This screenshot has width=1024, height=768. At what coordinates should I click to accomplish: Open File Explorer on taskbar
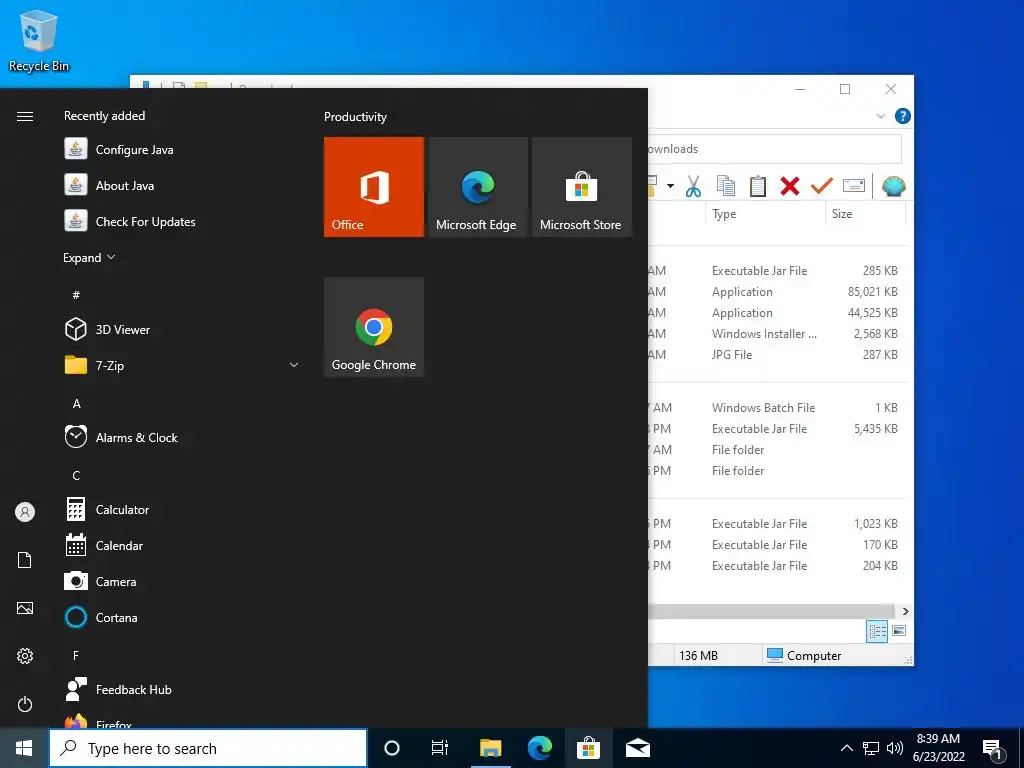(x=490, y=748)
